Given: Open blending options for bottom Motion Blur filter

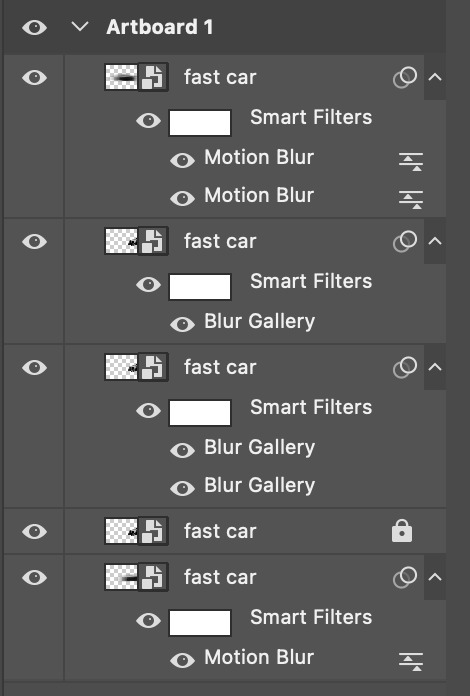Looking at the screenshot, I should pyautogui.click(x=411, y=661).
